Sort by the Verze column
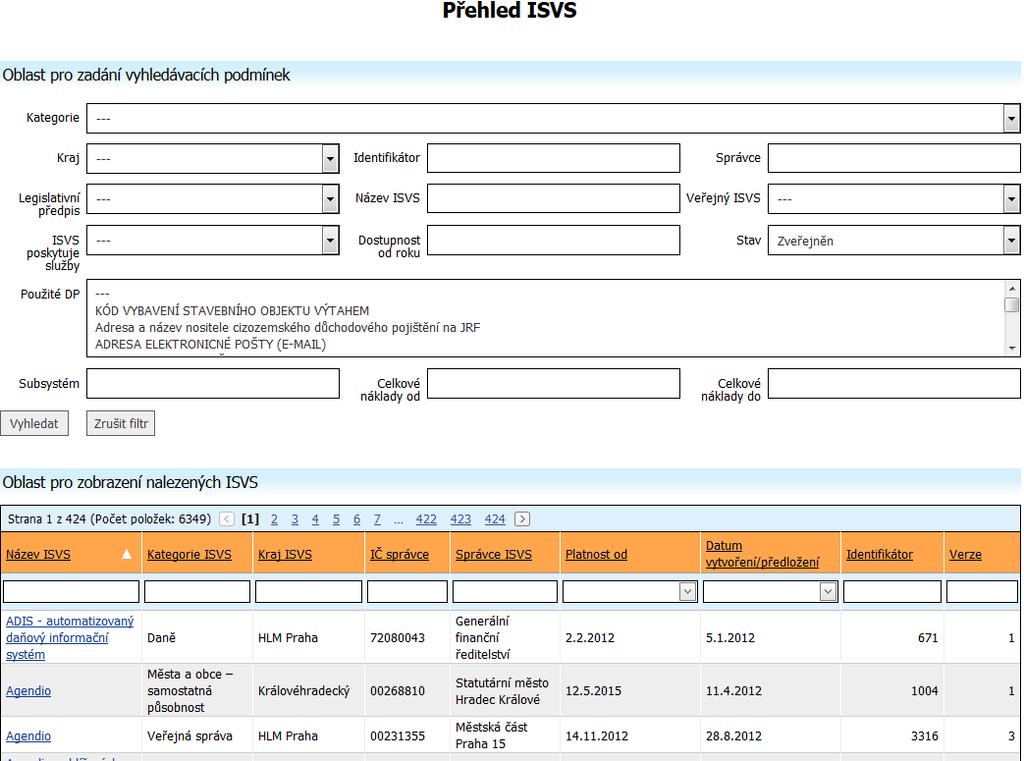This screenshot has height=761, width=1024. click(965, 555)
